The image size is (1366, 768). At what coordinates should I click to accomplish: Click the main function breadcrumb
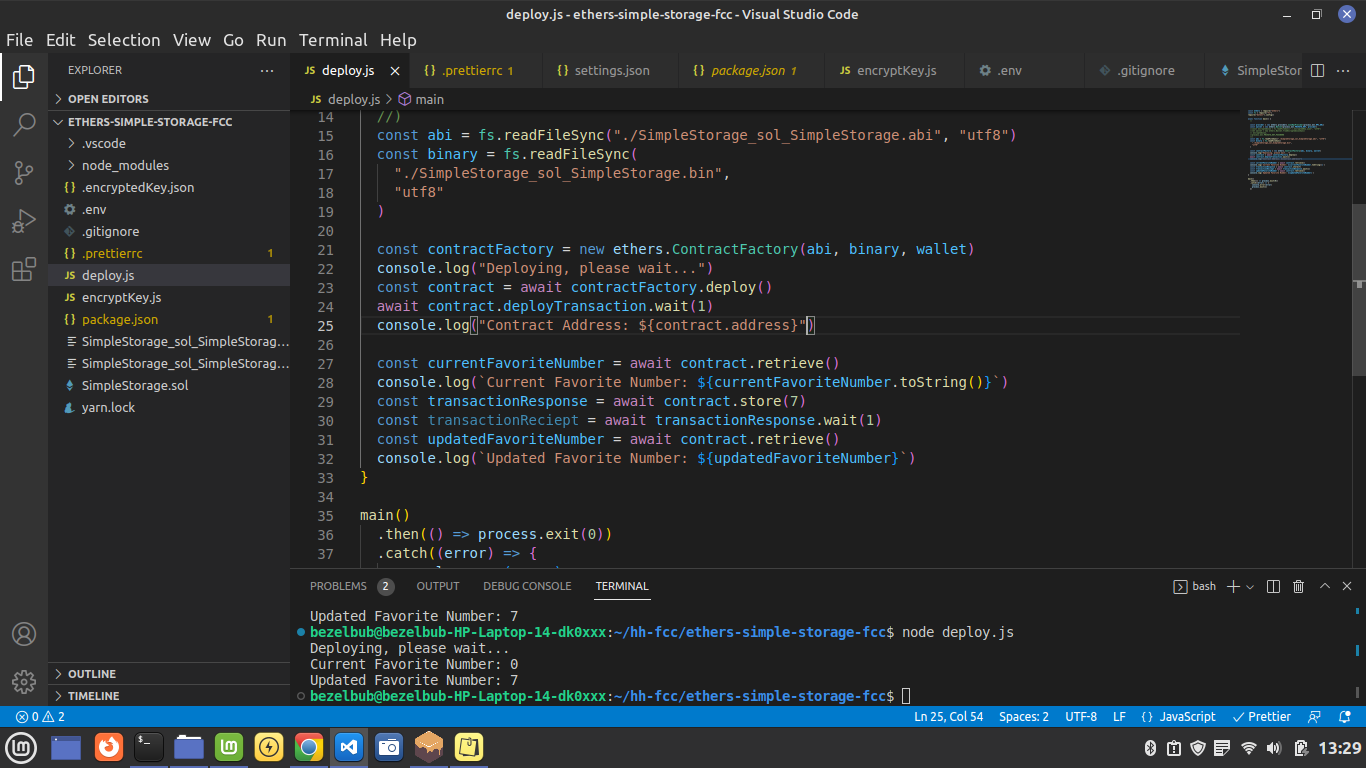(421, 99)
